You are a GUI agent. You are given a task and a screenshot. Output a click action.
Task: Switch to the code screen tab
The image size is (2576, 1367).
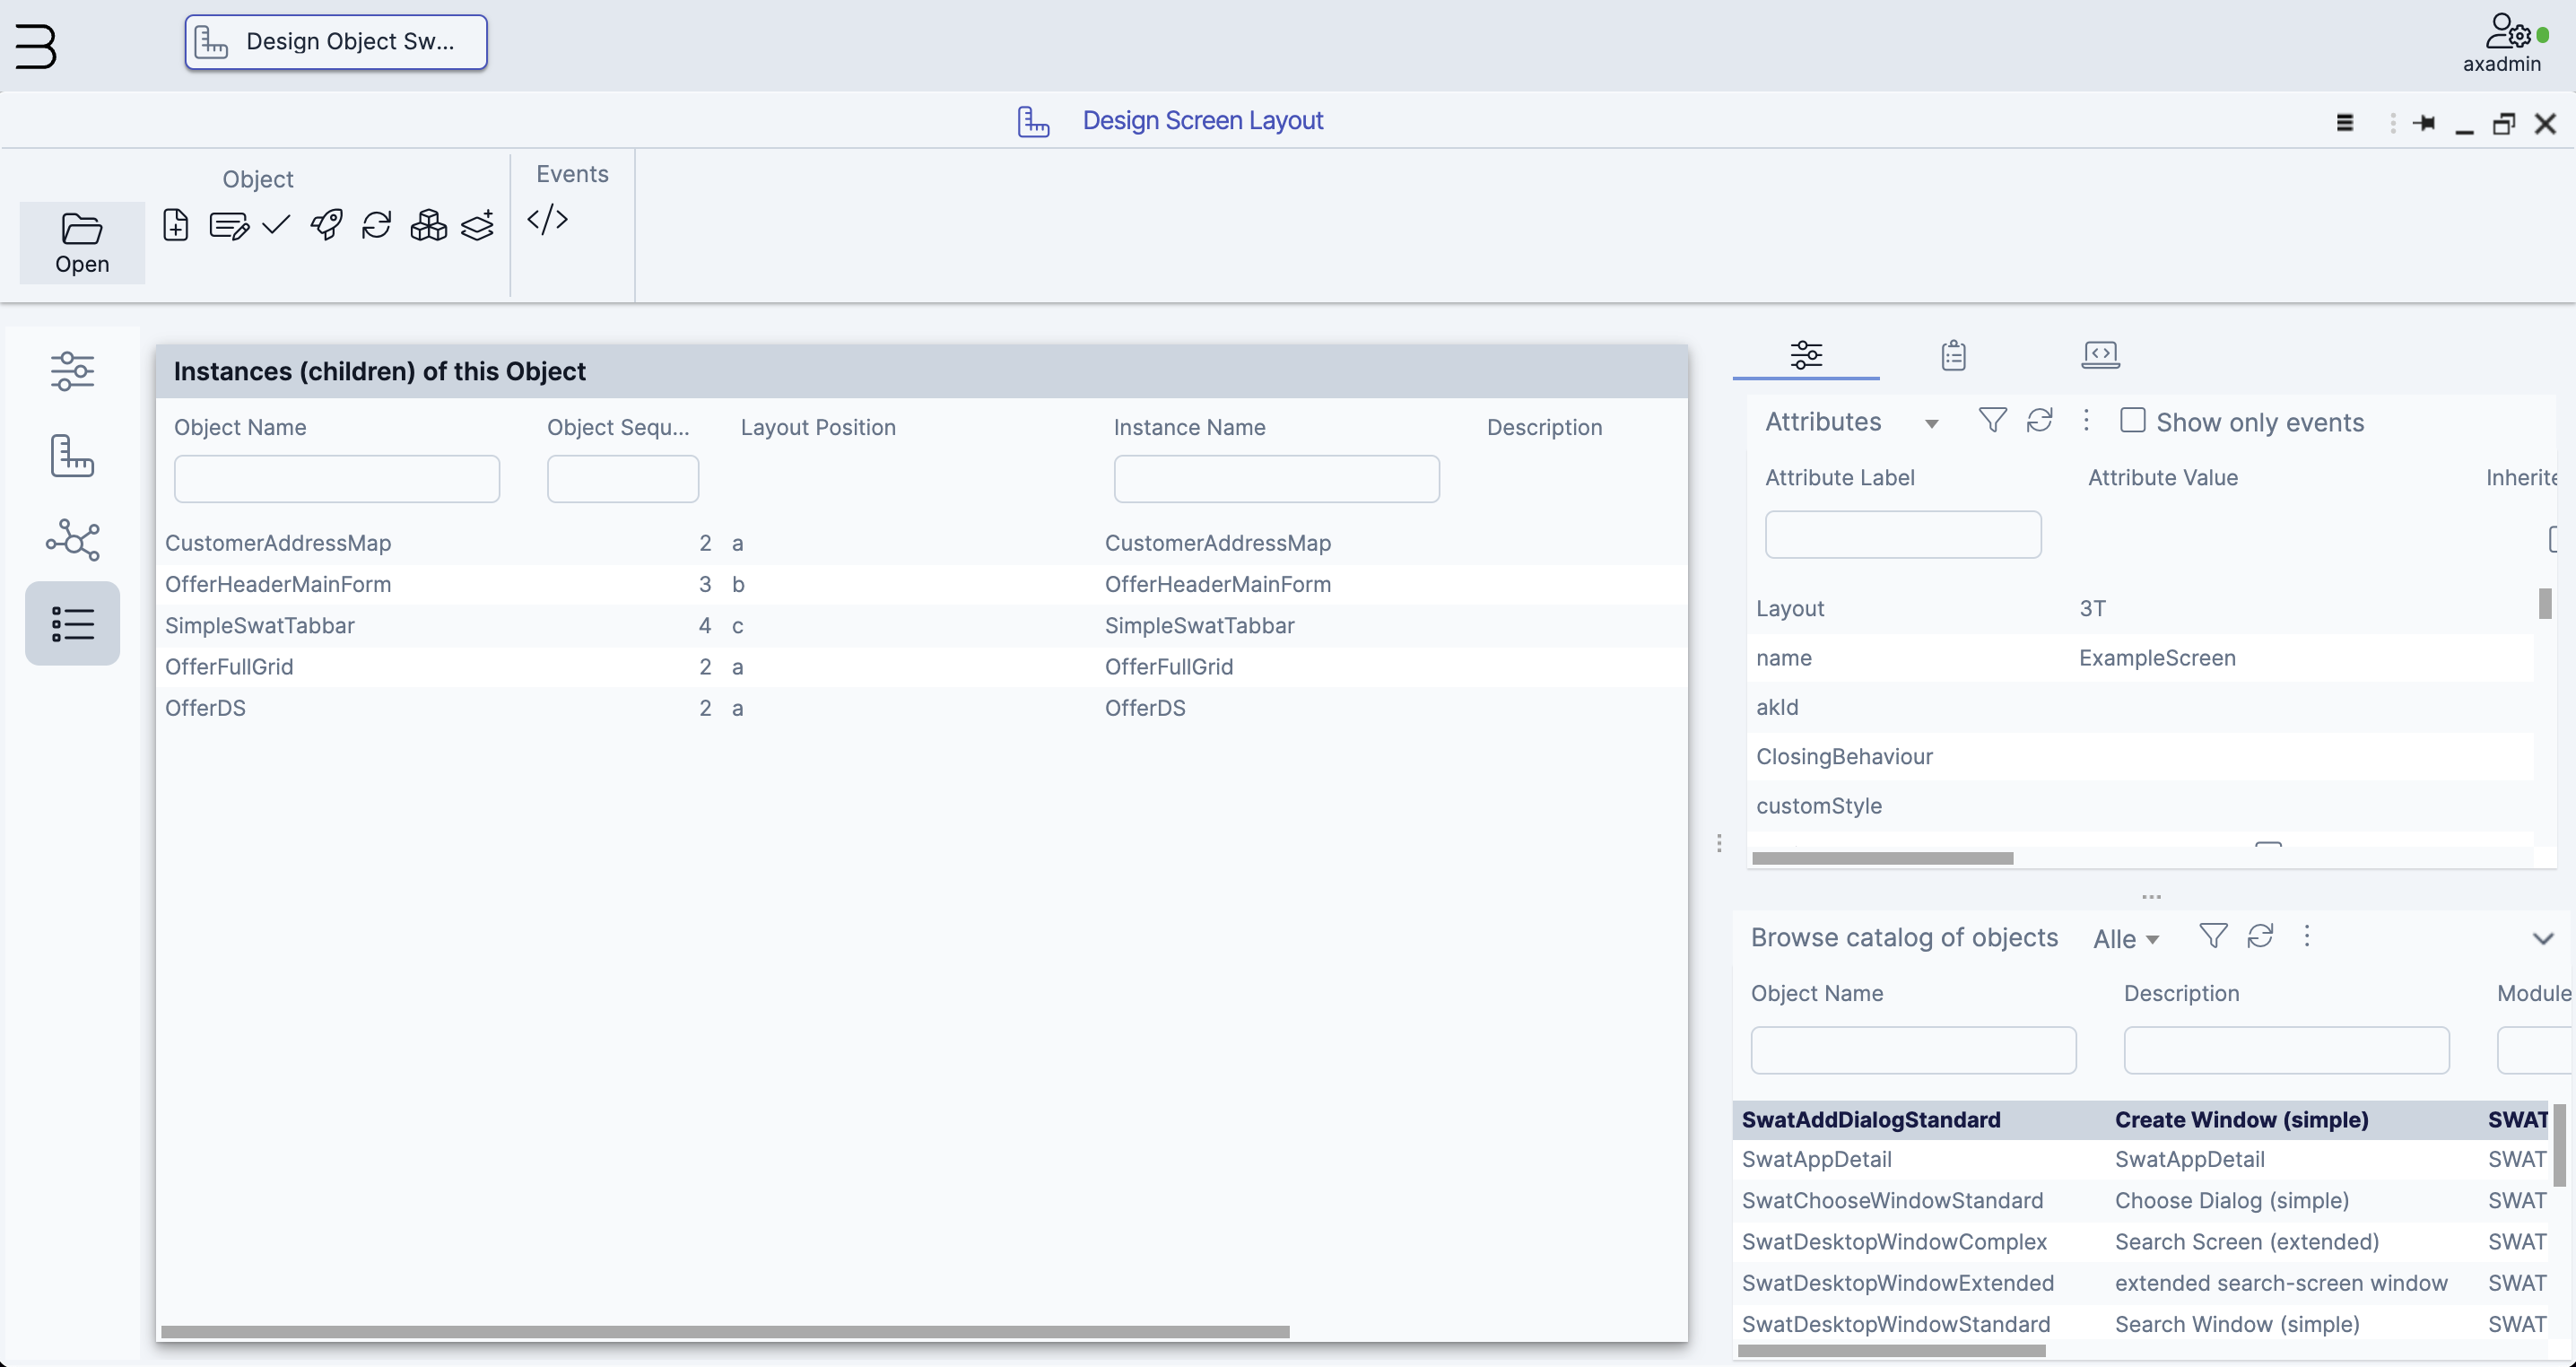coord(2100,355)
